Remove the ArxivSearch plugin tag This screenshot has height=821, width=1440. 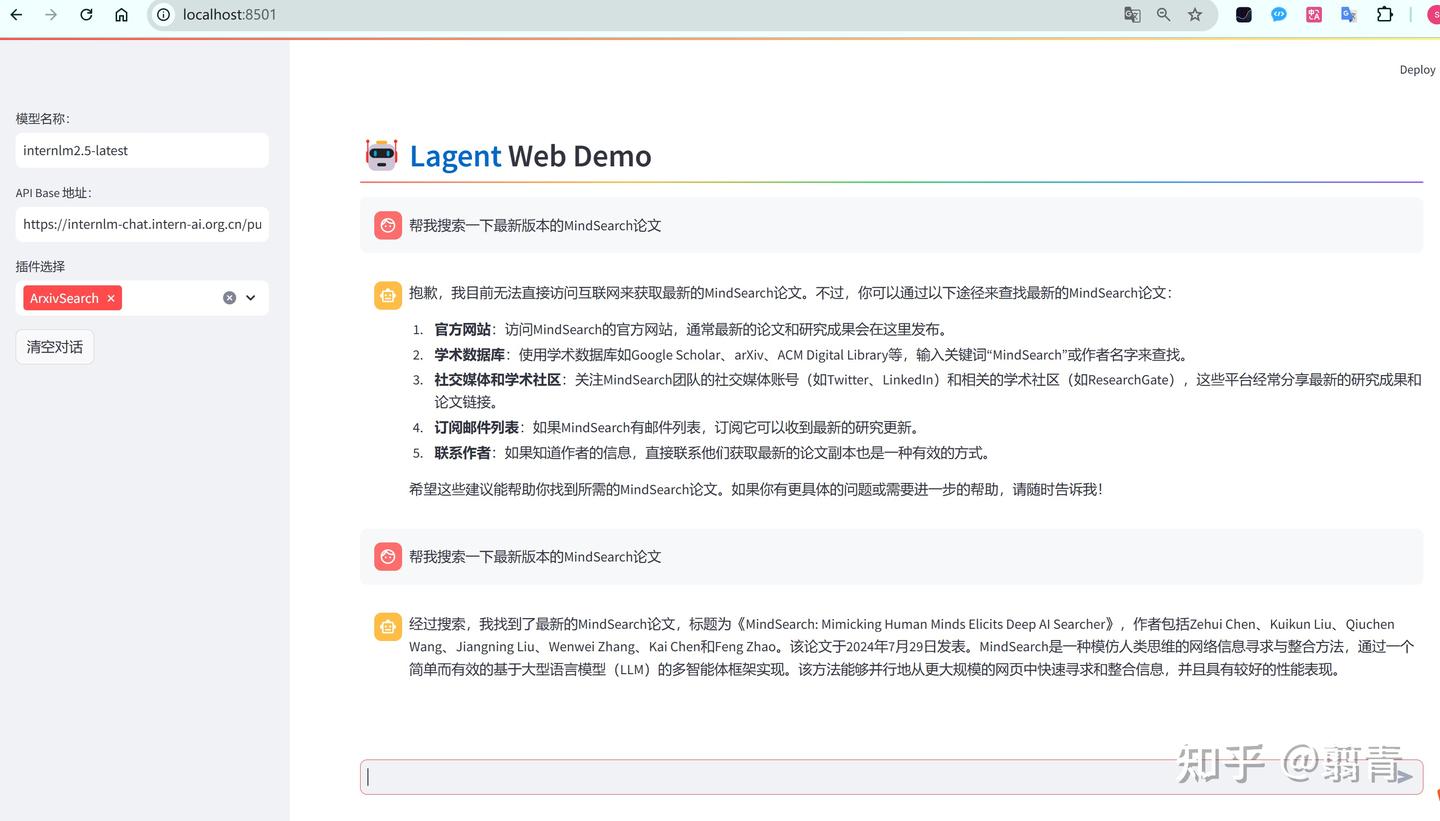pyautogui.click(x=111, y=297)
